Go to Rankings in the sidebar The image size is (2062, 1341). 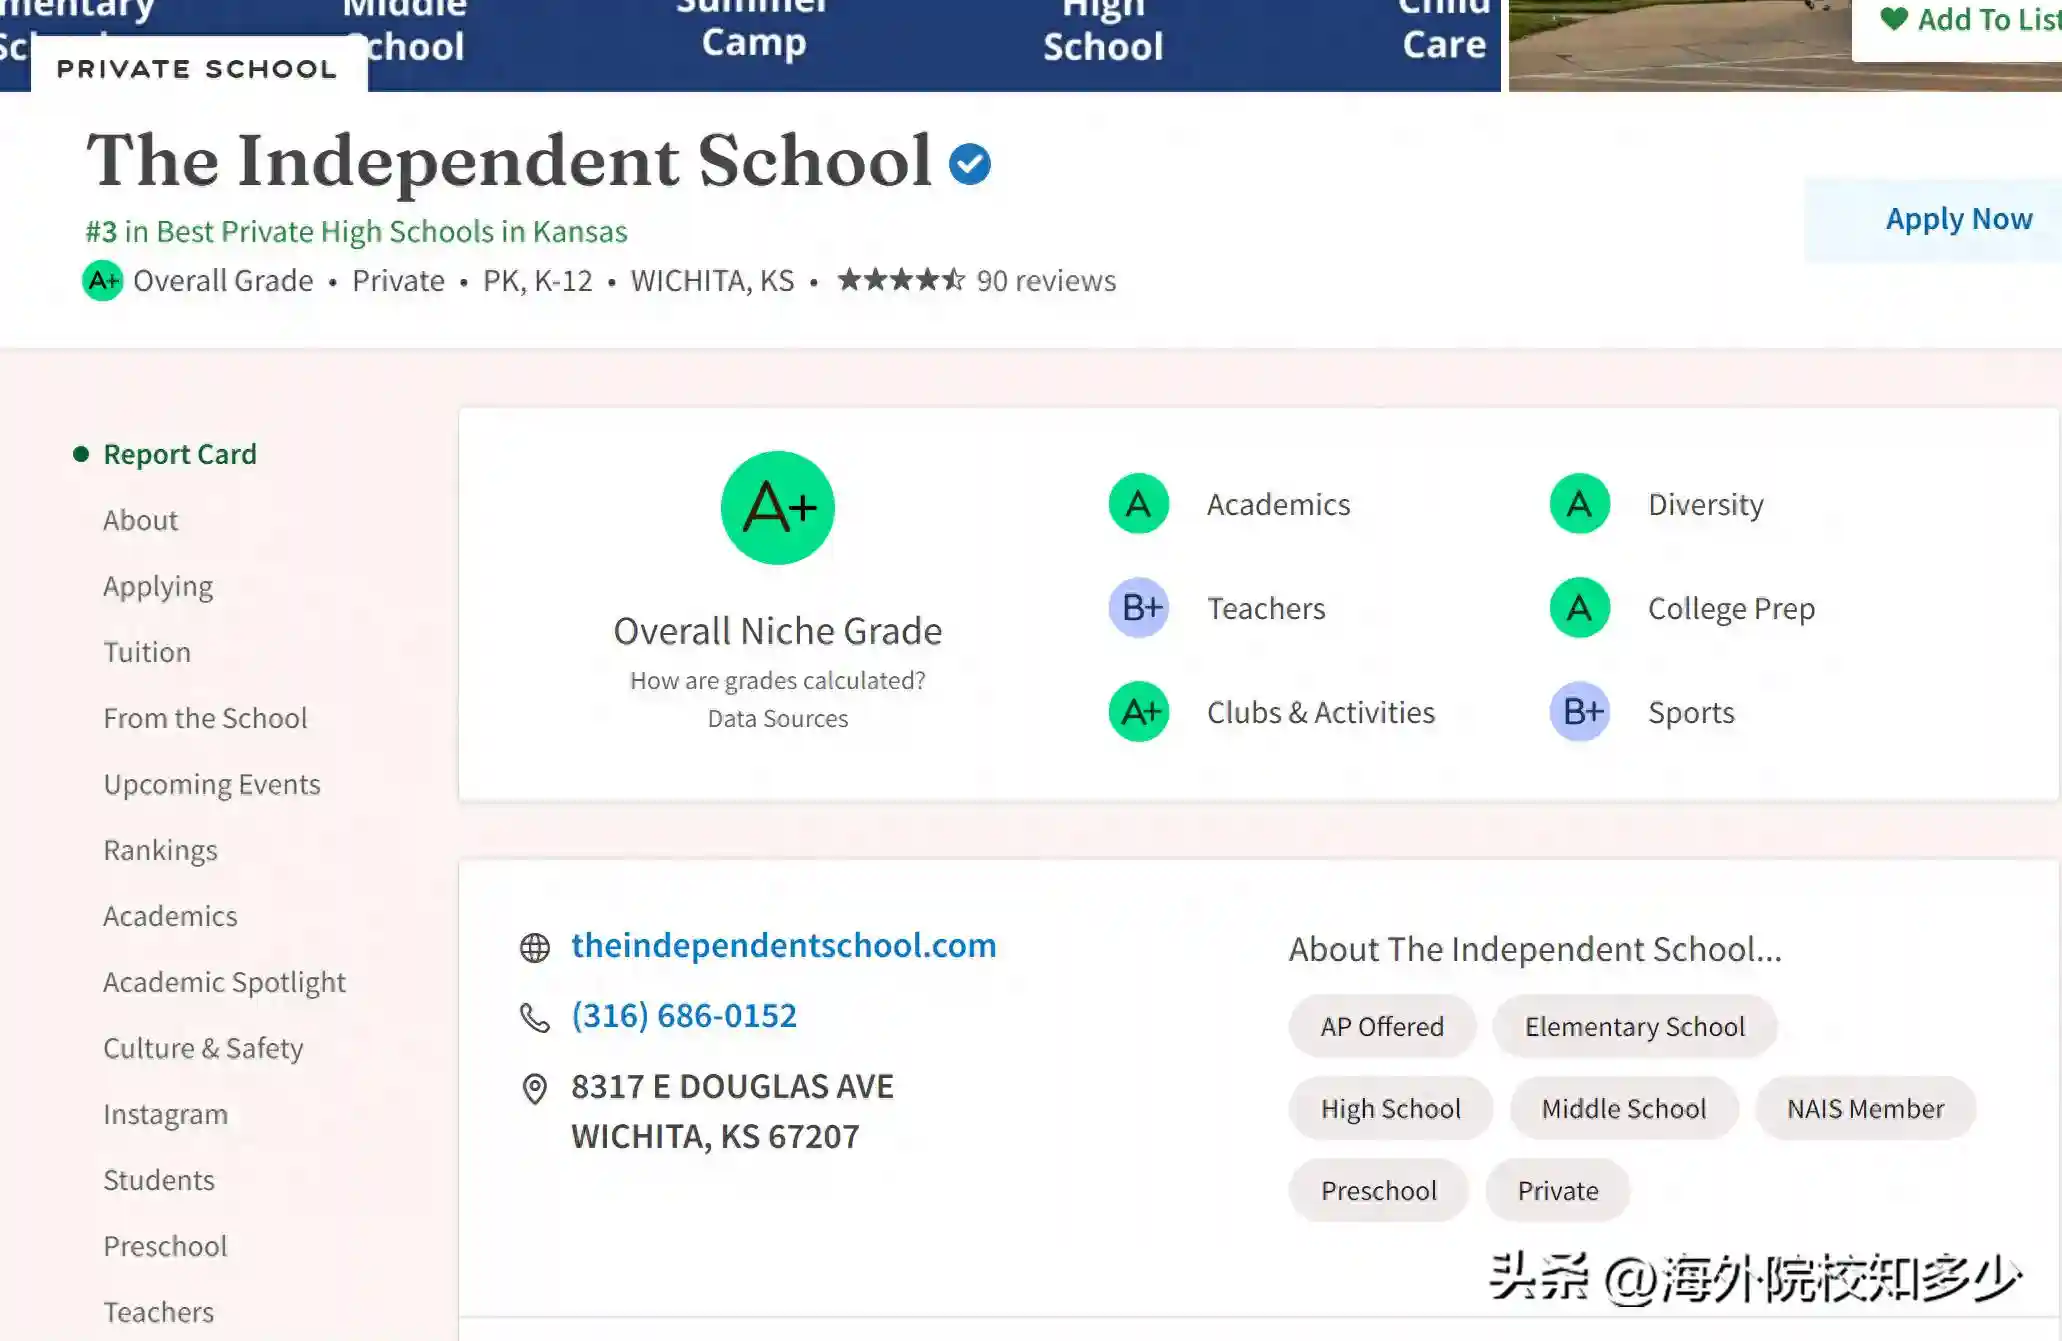coord(160,850)
